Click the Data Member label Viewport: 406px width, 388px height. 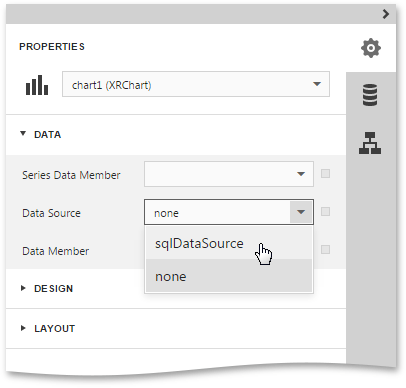[x=55, y=251]
